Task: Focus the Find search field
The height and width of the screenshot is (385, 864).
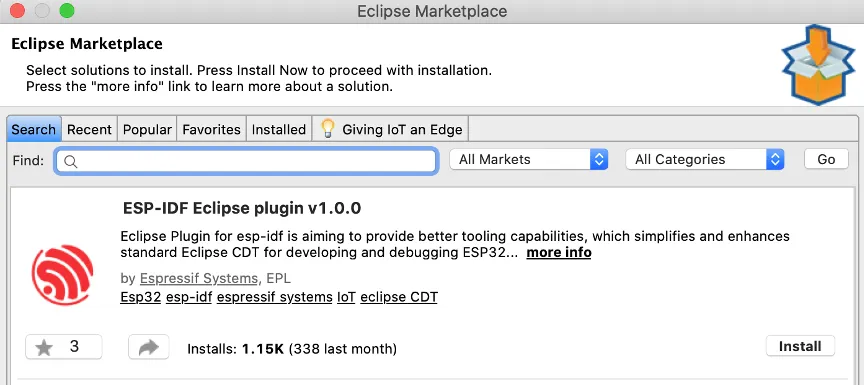Action: pyautogui.click(x=246, y=161)
